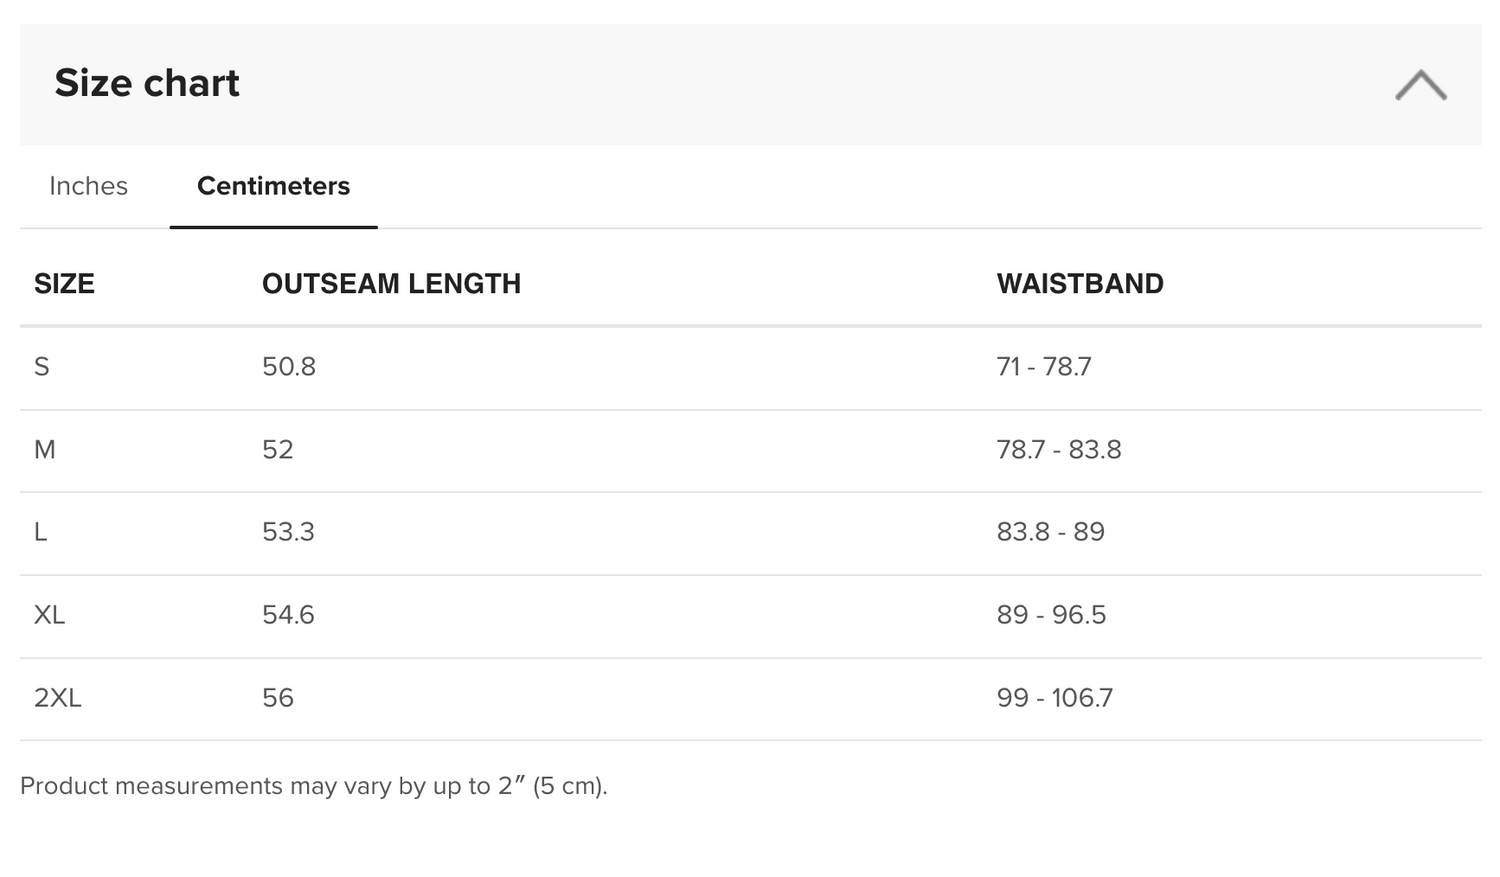Screen dimensions: 1500x877
Task: Click the 54.6 outseam length value
Action: pyautogui.click(x=288, y=615)
